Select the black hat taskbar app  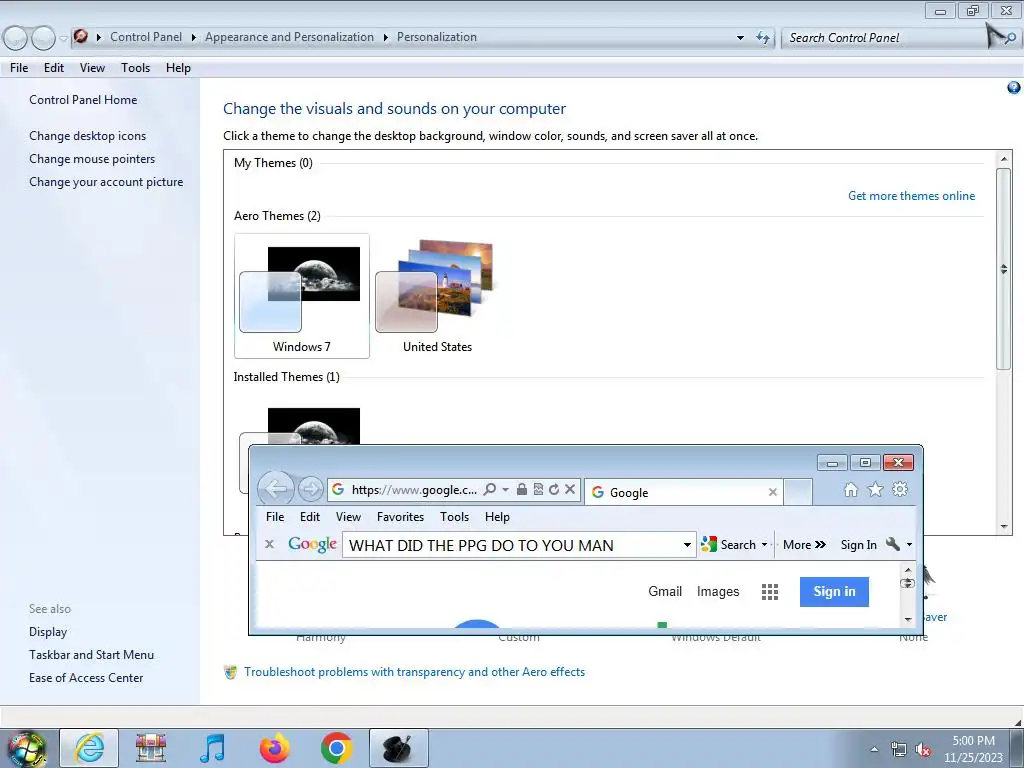point(398,748)
